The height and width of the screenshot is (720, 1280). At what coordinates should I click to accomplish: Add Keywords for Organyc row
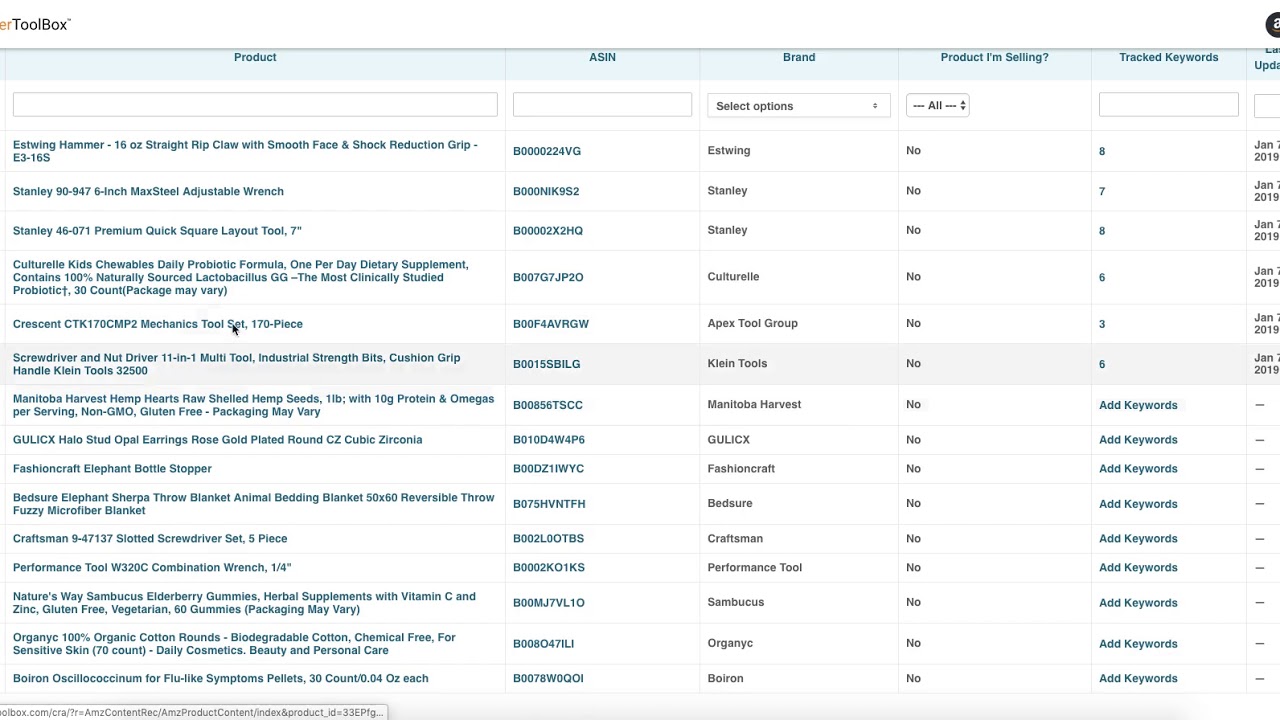pyautogui.click(x=1138, y=644)
